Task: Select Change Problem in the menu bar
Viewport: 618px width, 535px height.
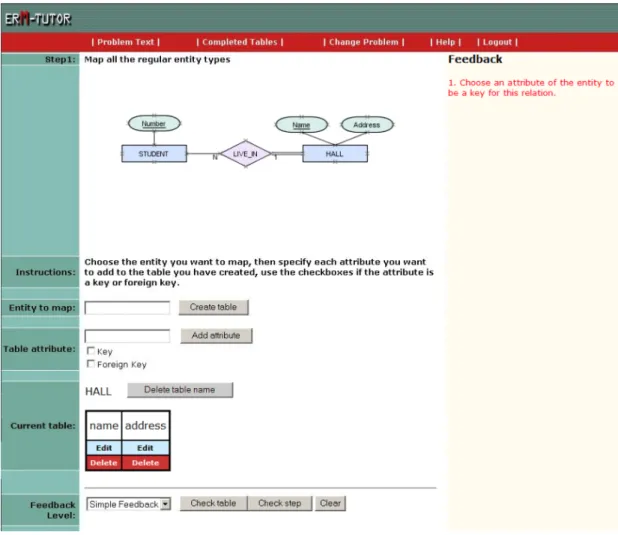Action: pos(363,42)
